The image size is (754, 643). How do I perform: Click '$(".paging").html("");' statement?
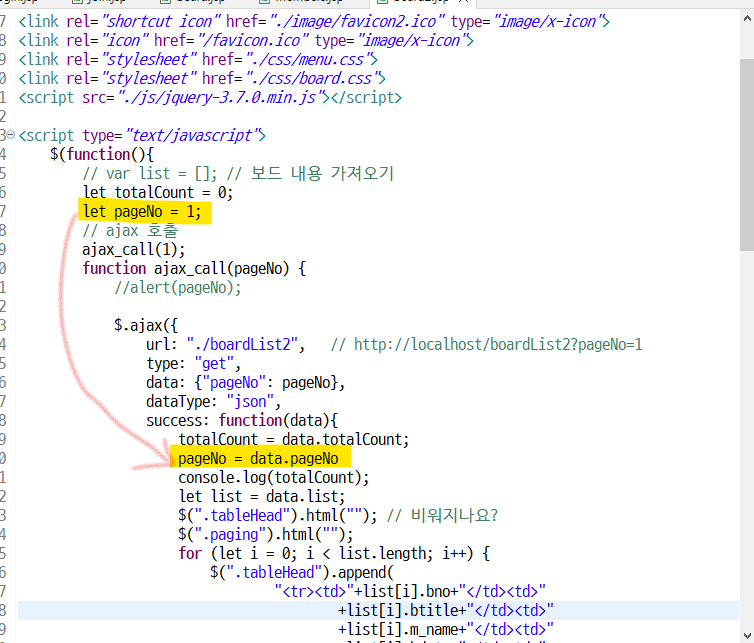pyautogui.click(x=265, y=535)
